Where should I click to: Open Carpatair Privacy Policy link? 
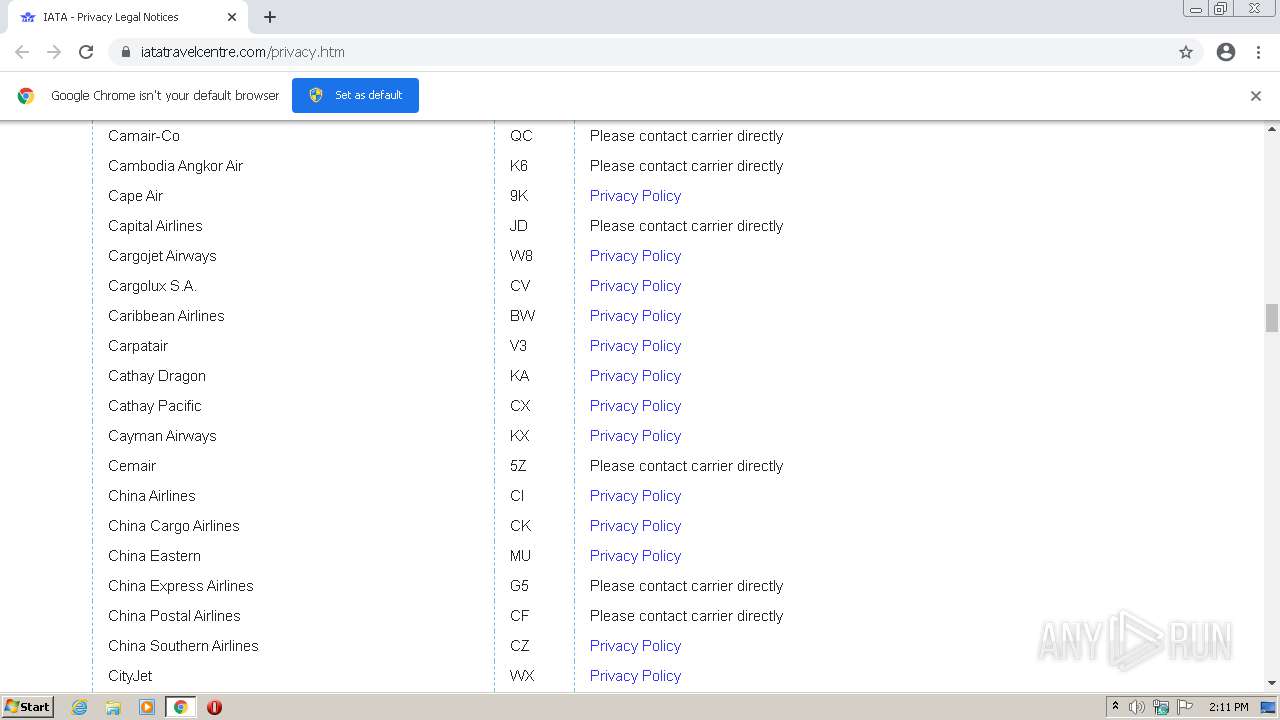635,346
